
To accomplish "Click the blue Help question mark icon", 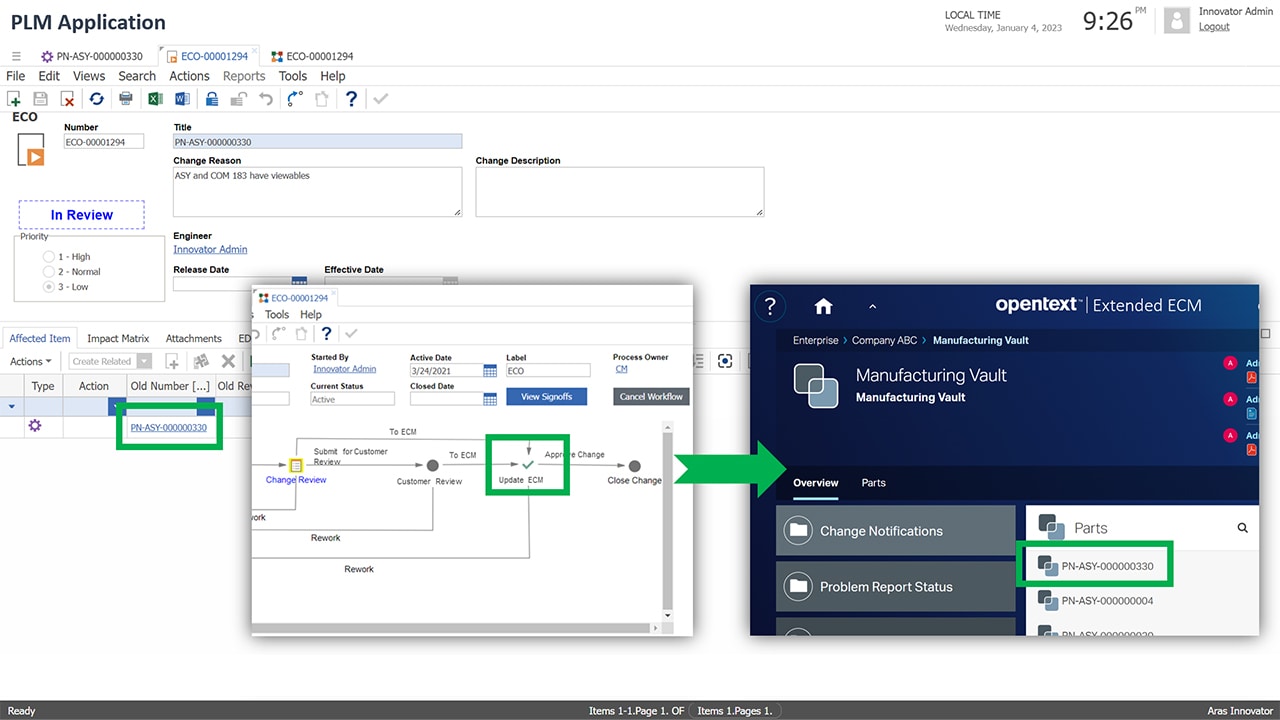I will (351, 99).
